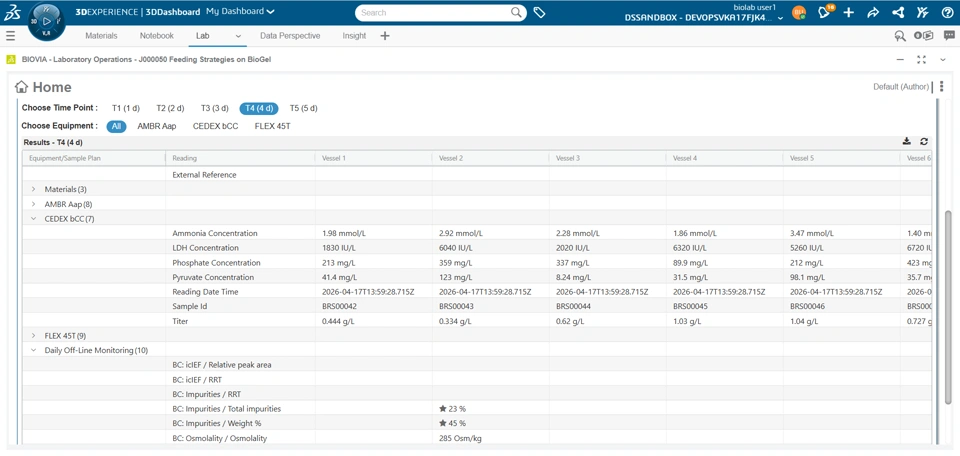Click the Reading column header
960x456 pixels.
click(x=241, y=158)
